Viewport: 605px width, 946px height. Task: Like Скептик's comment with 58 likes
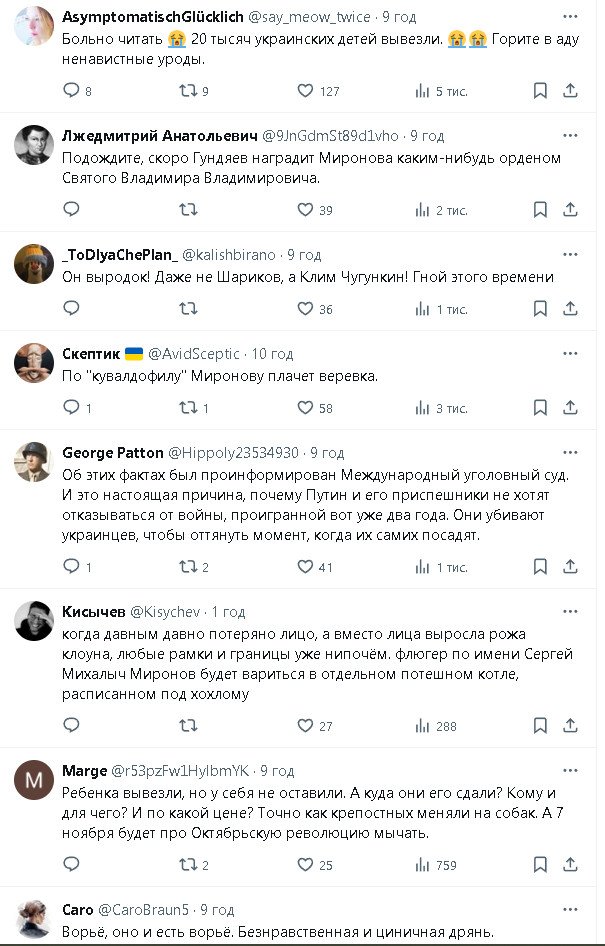306,408
